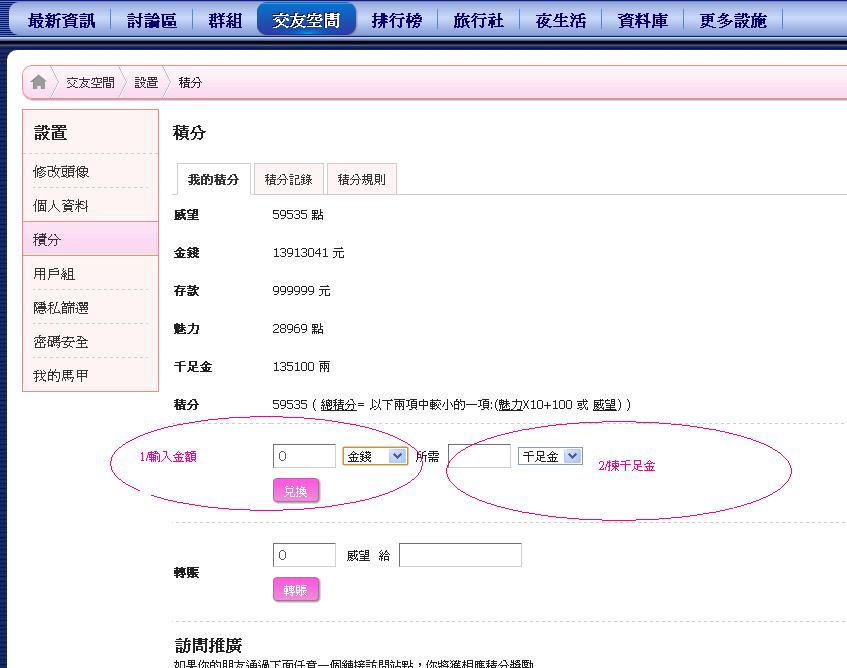Screen dimensions: 847x668
Task: Click the transfer amount input field
Action: pyautogui.click(x=304, y=555)
